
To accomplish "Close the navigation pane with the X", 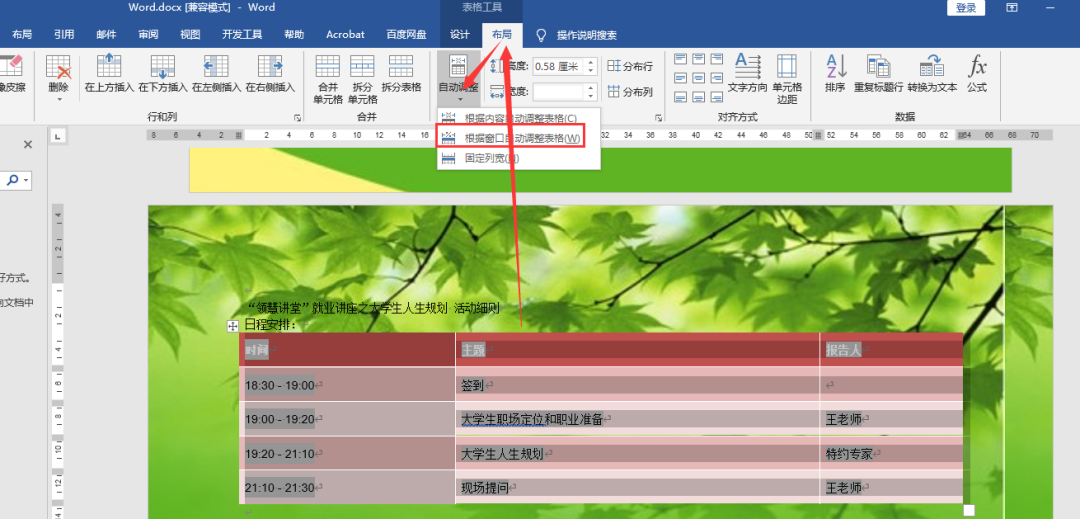I will tap(28, 145).
